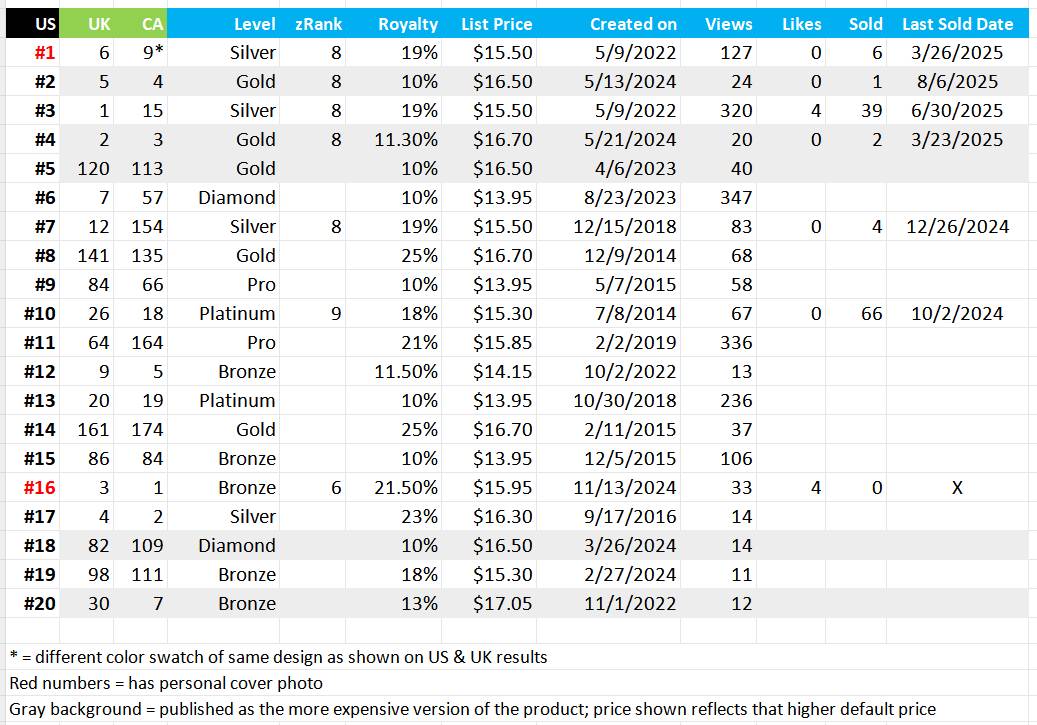
Task: Select the 9* cell in CA column
Action: [x=140, y=52]
